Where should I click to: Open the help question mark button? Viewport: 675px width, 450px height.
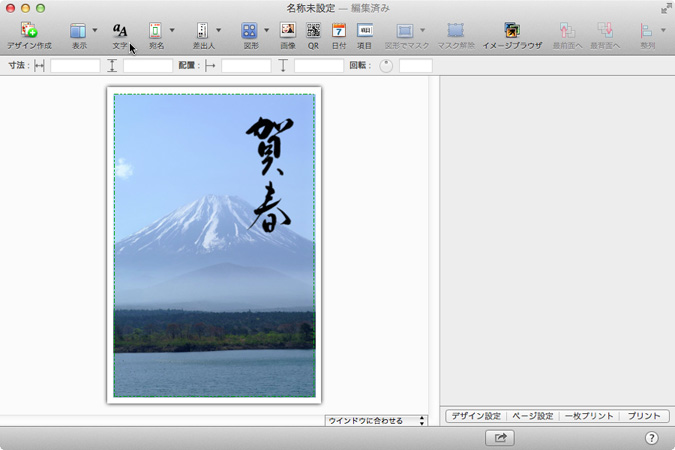tap(651, 438)
